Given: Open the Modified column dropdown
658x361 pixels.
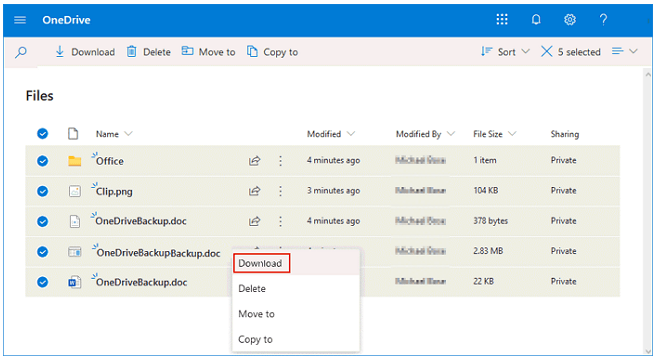Looking at the screenshot, I should 351,134.
